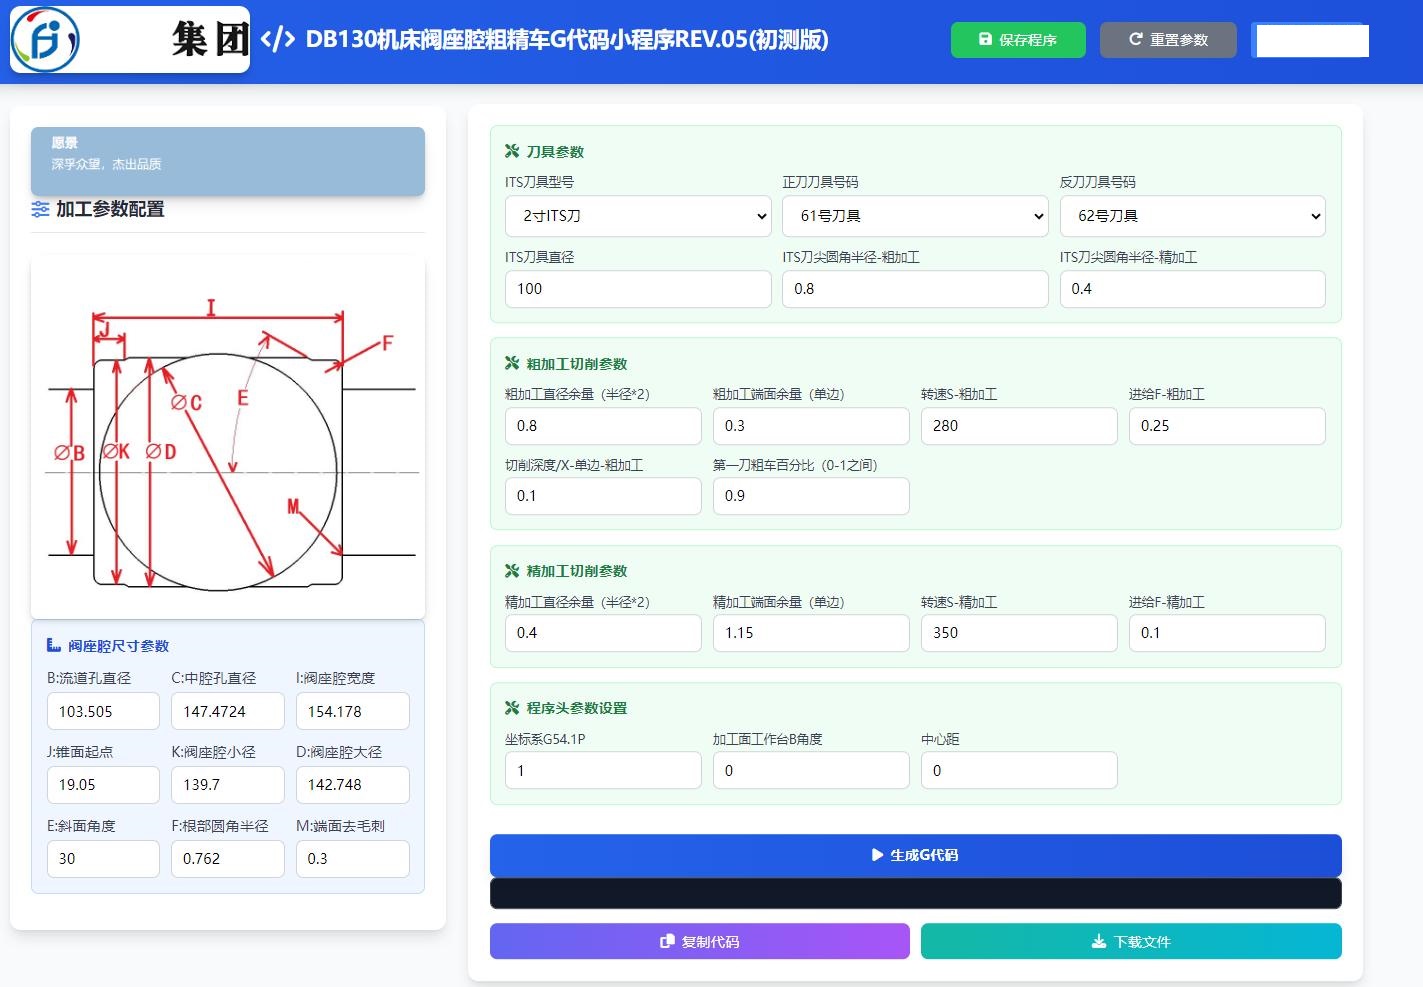The image size is (1423, 987).
Task: Download the file with 下载文件 button
Action: [x=1131, y=941]
